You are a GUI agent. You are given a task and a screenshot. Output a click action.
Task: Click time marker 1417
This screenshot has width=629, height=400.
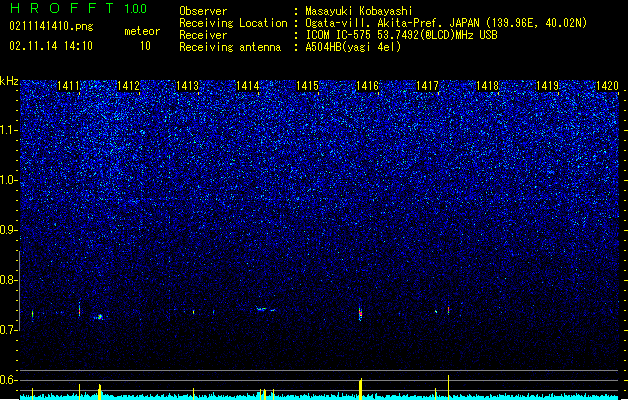tap(428, 85)
